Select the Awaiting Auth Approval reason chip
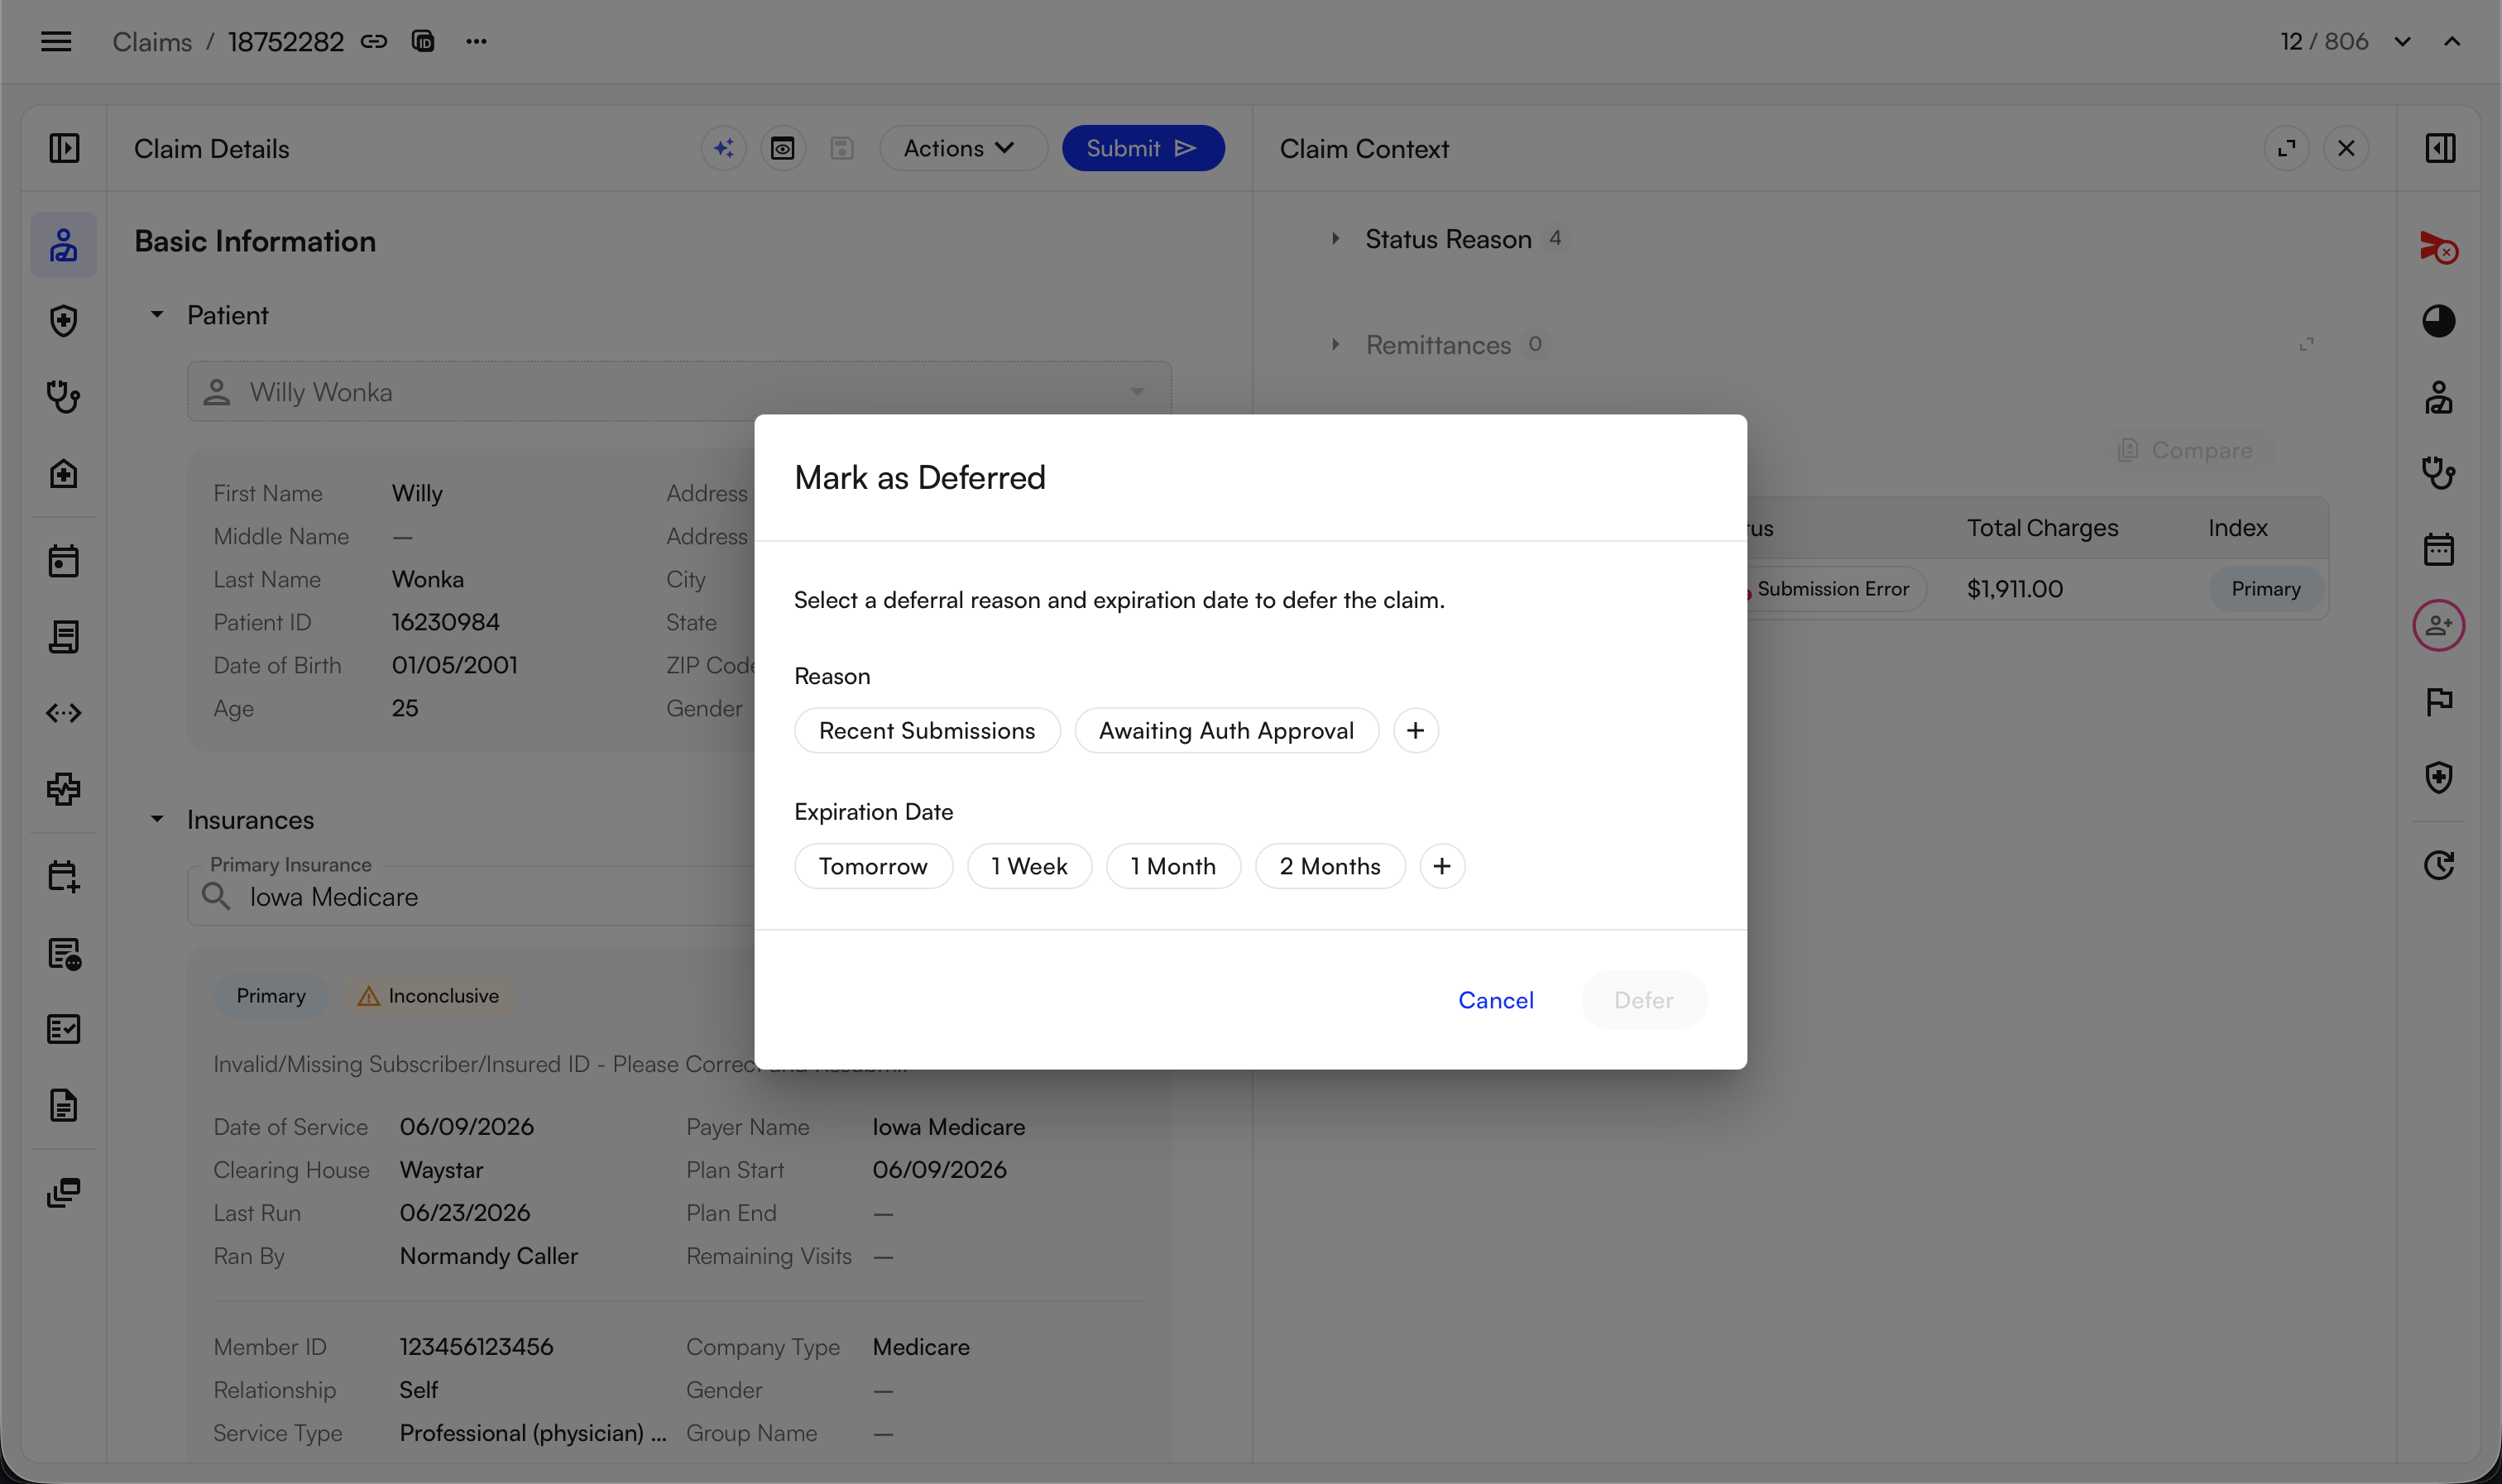Screen dimensions: 2502x1484 (1226, 731)
